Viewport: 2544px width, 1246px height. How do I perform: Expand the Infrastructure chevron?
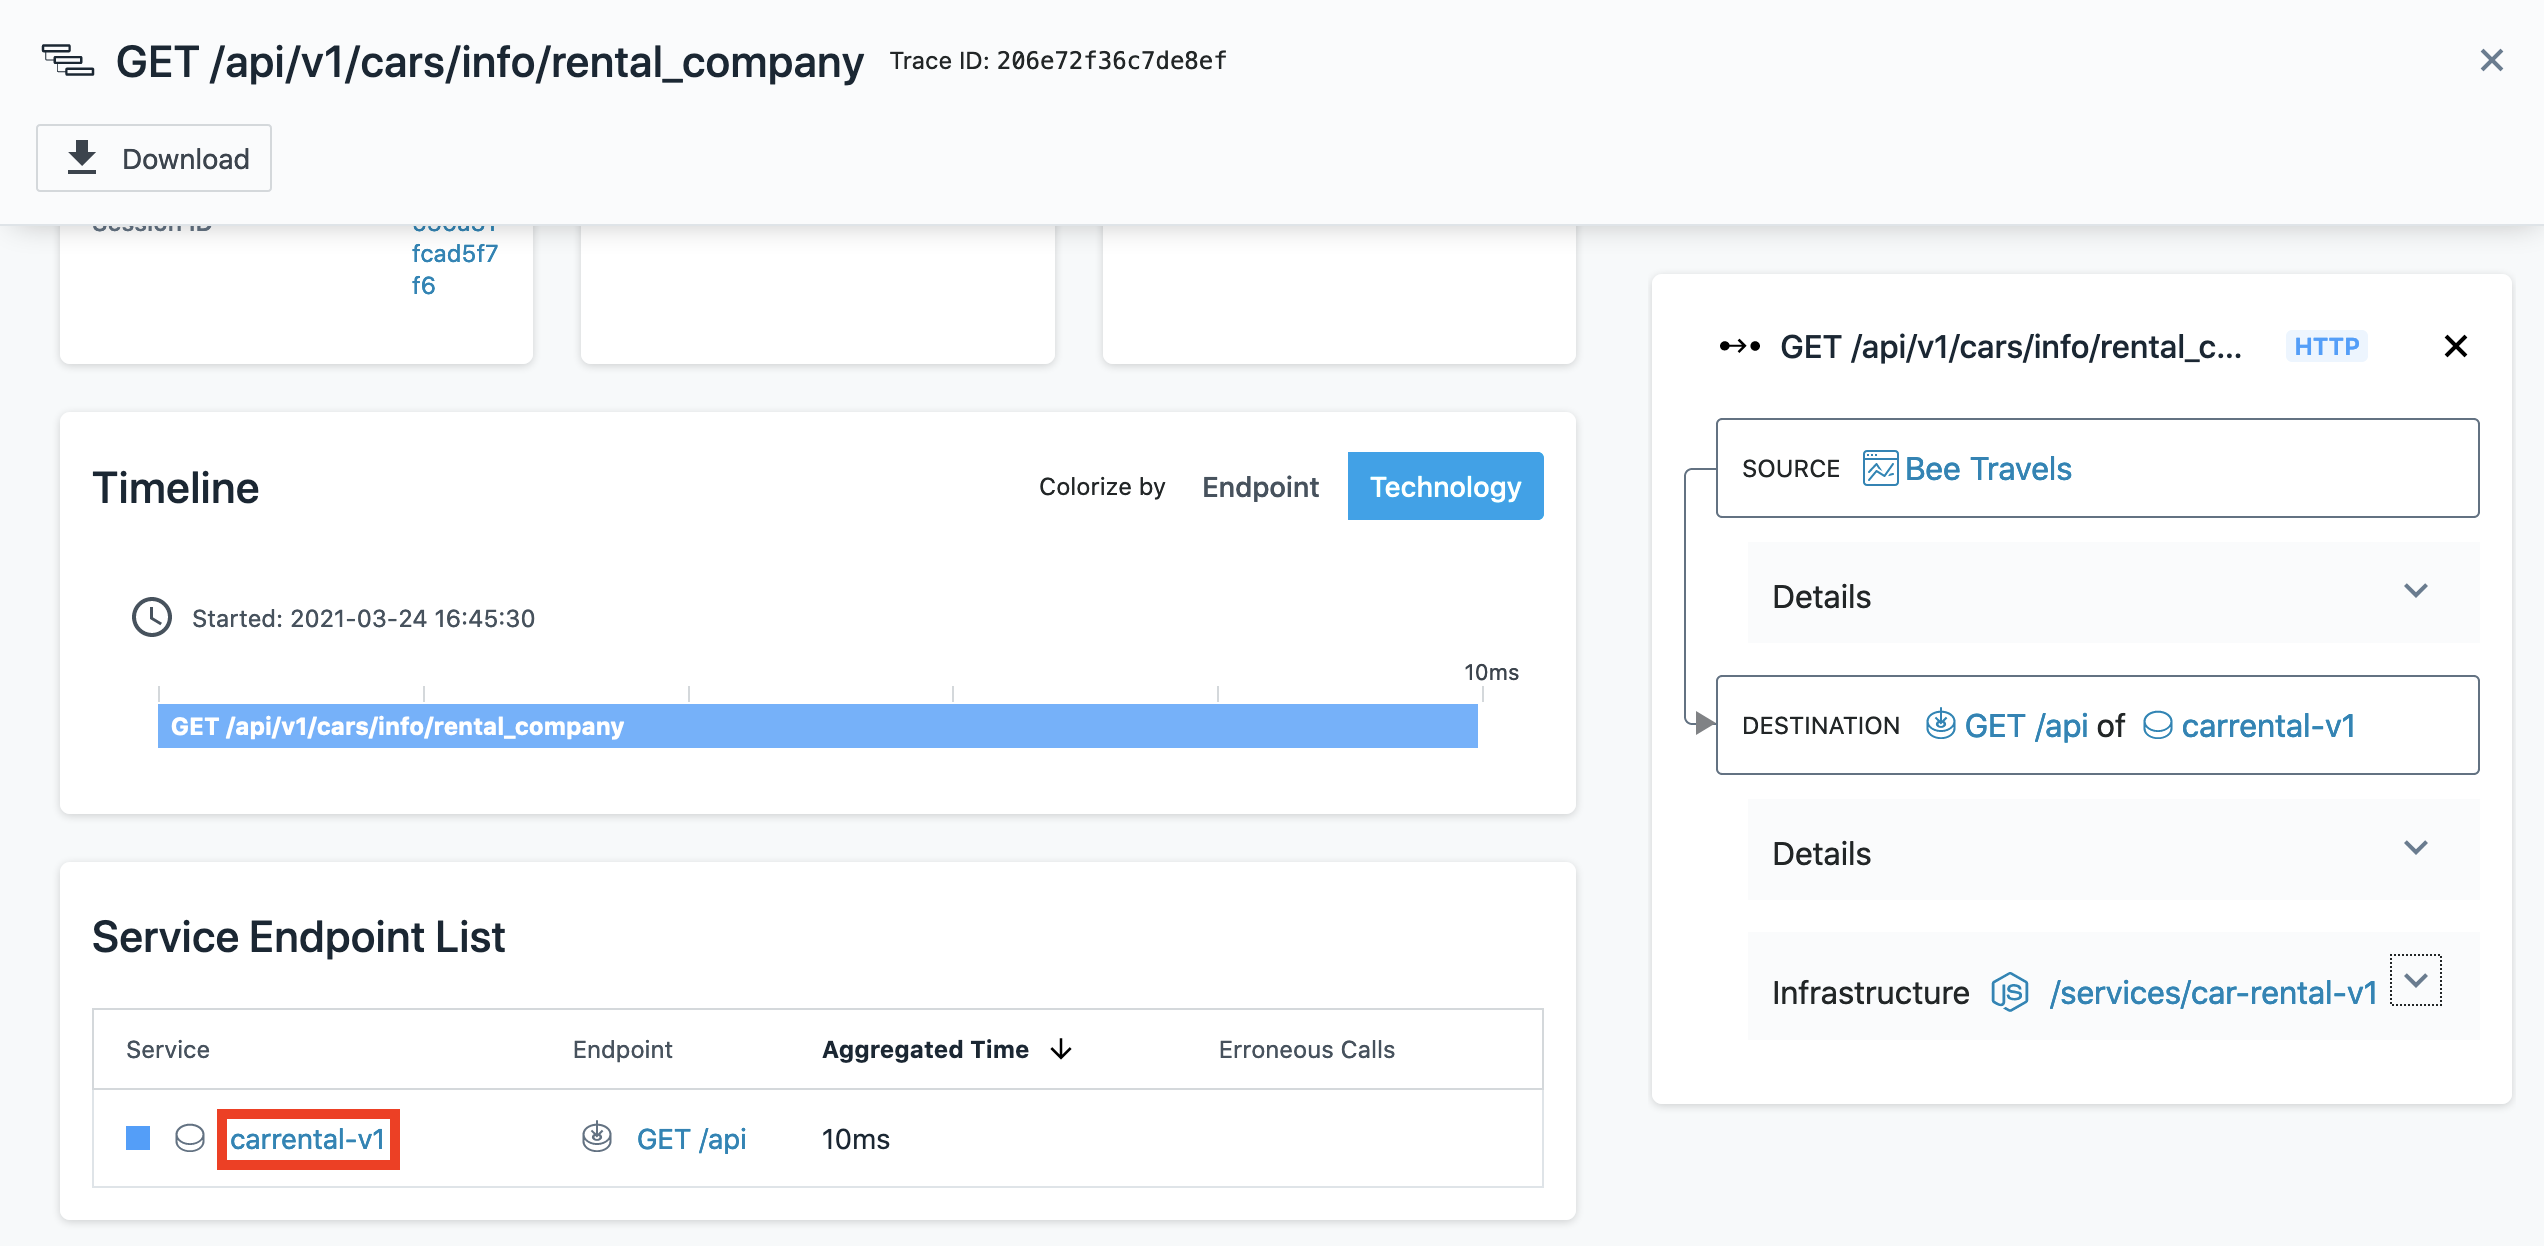point(2415,980)
